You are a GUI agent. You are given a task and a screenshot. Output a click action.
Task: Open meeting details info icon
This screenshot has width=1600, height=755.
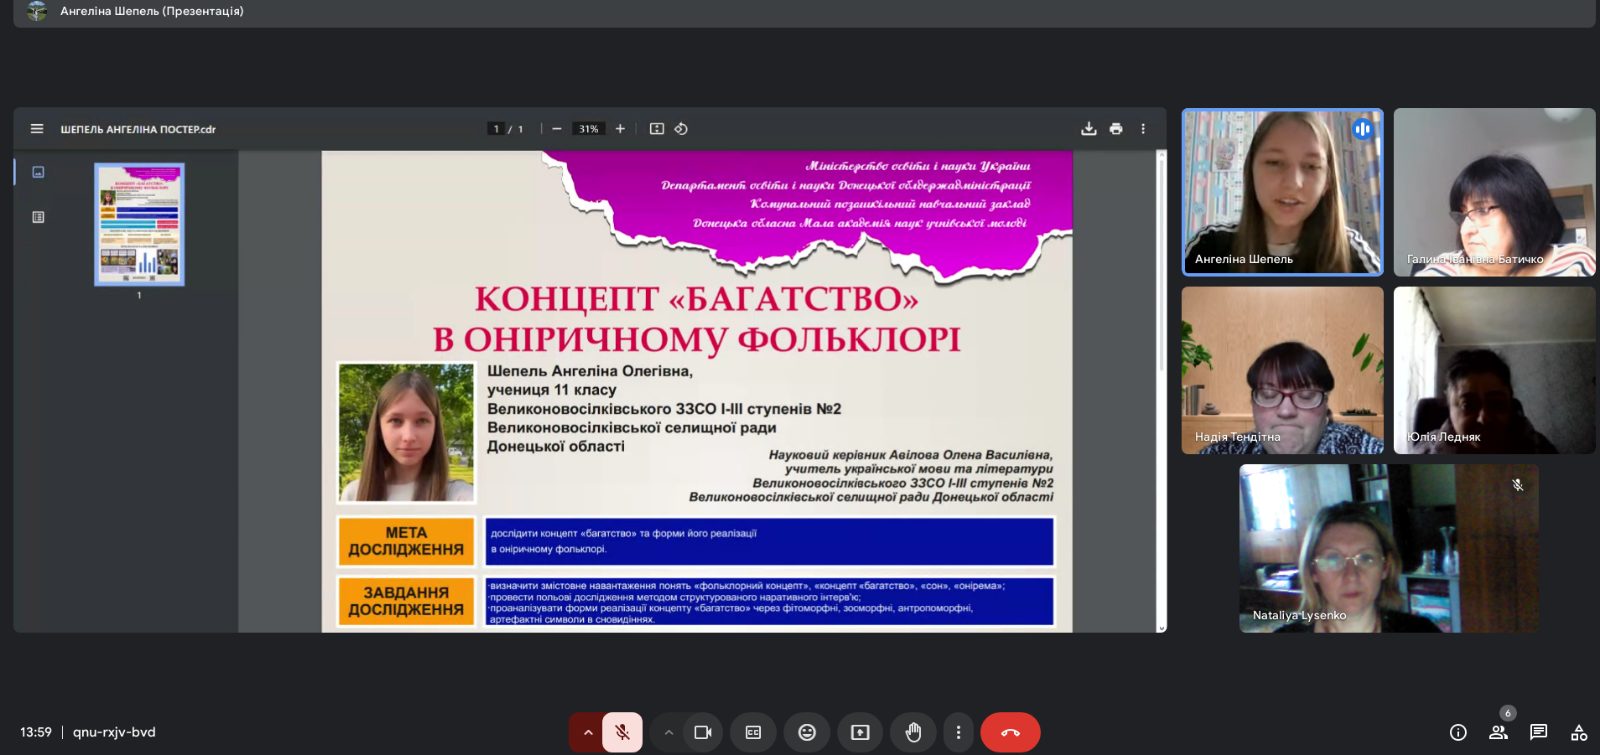click(x=1458, y=732)
